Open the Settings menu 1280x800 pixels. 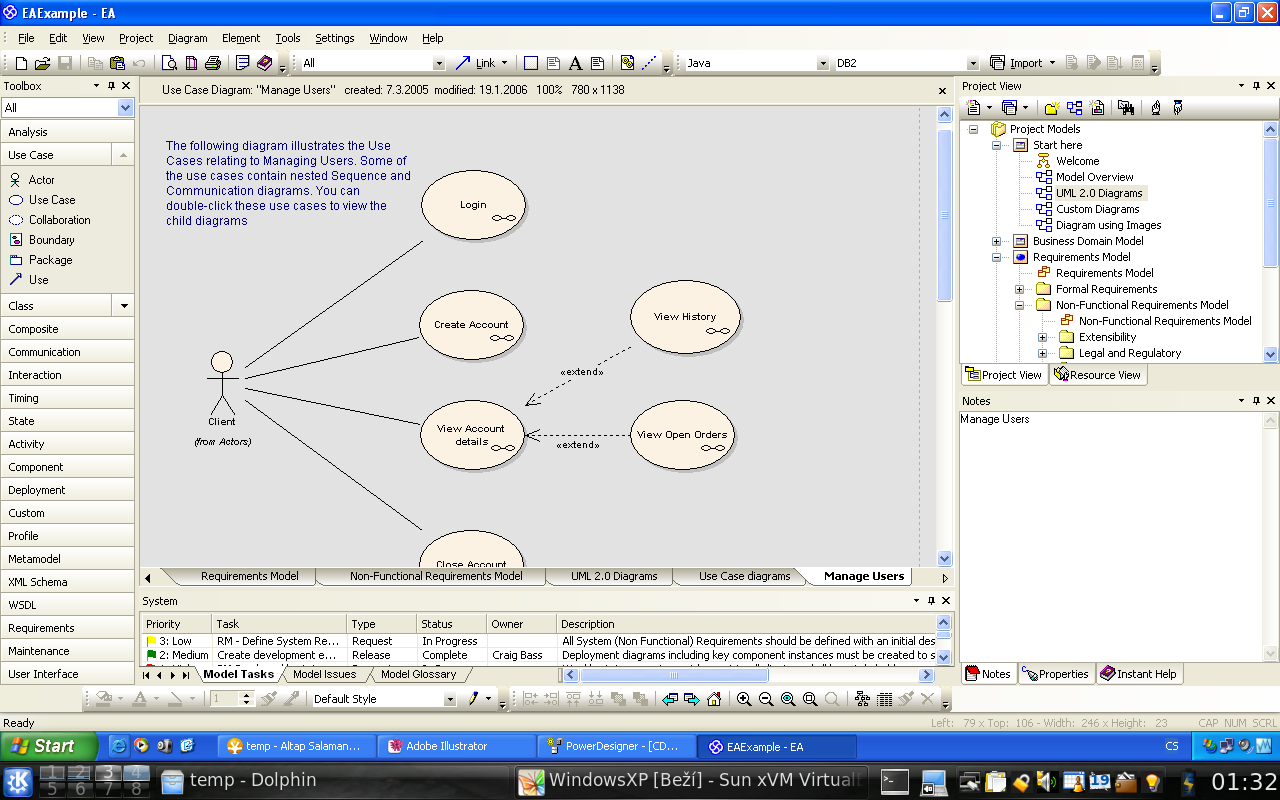[335, 38]
